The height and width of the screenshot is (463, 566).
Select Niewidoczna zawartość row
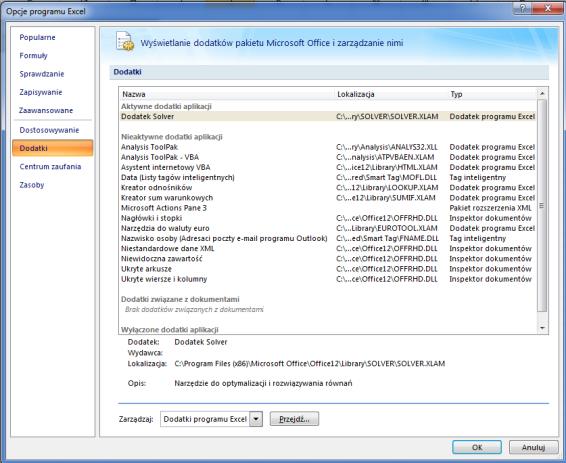(x=328, y=259)
